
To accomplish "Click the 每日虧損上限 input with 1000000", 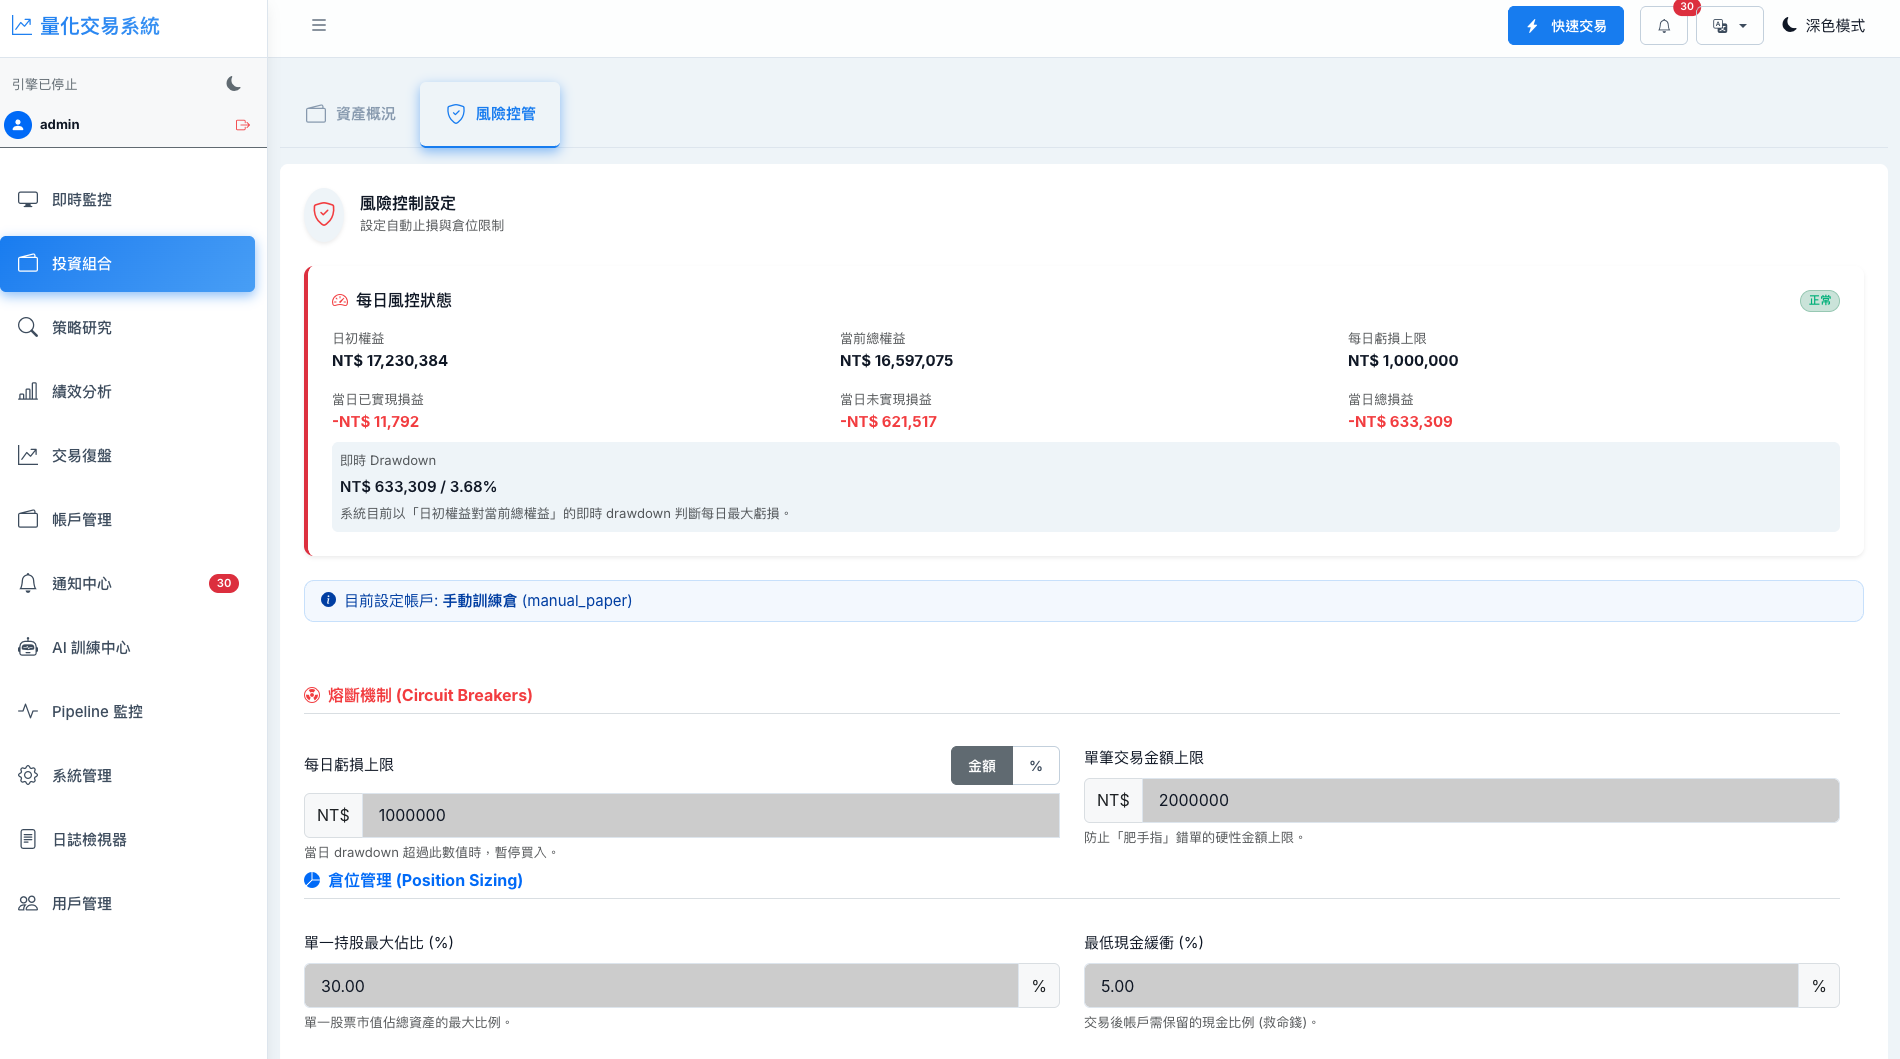I will (711, 815).
